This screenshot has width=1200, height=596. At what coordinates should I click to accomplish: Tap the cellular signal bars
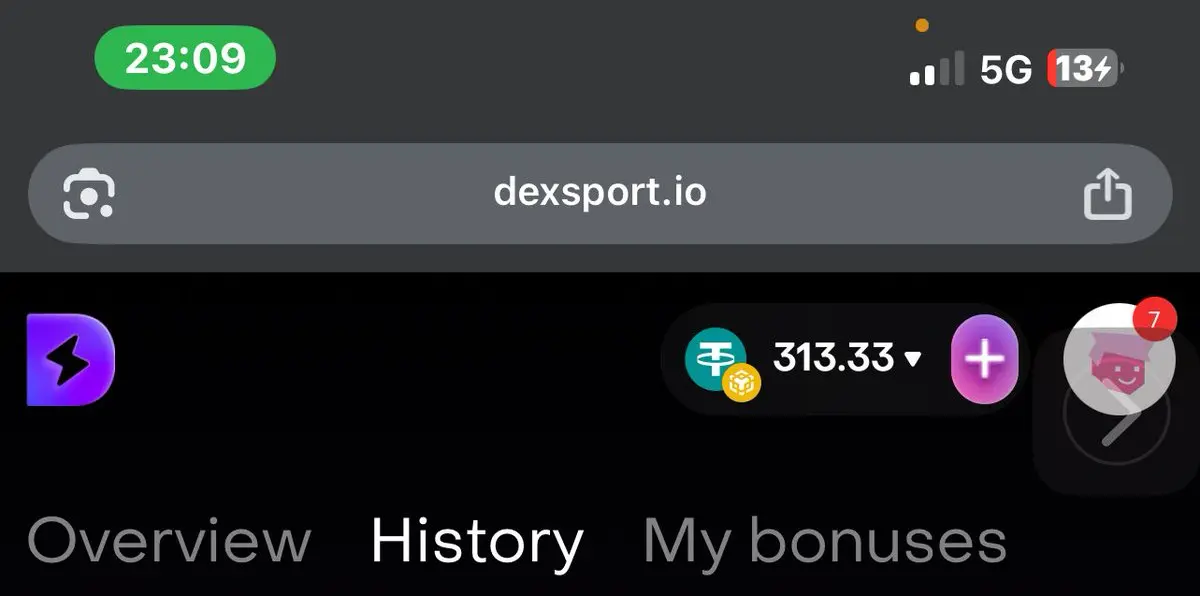pyautogui.click(x=936, y=69)
